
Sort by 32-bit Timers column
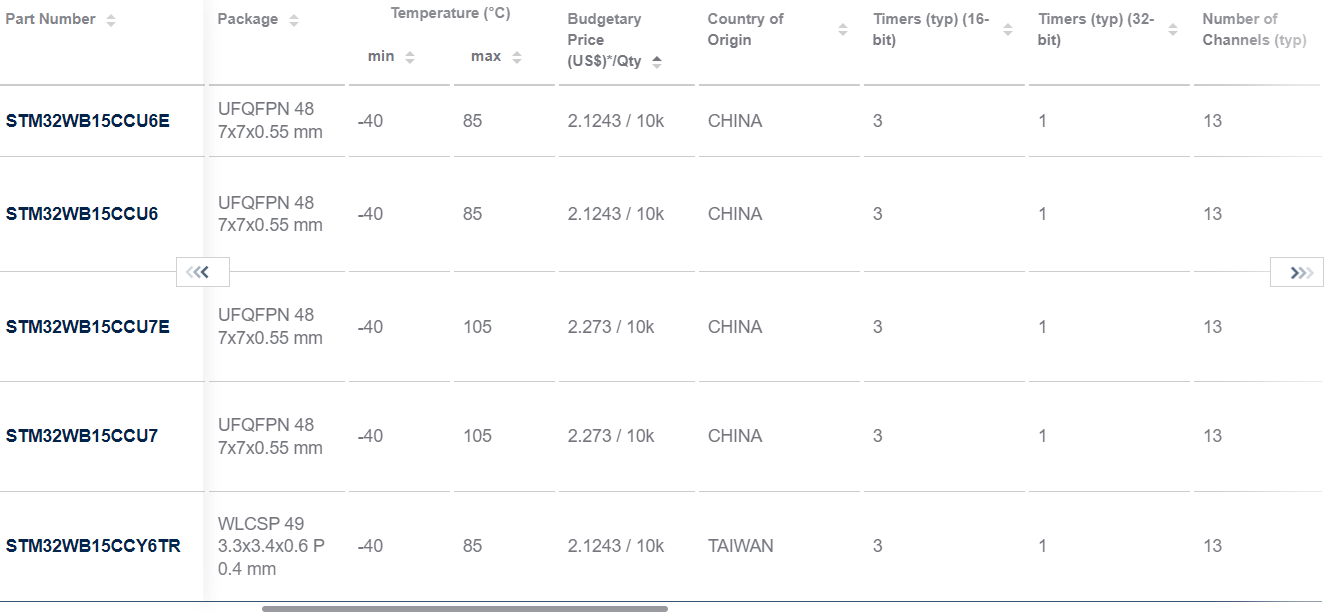point(1173,30)
